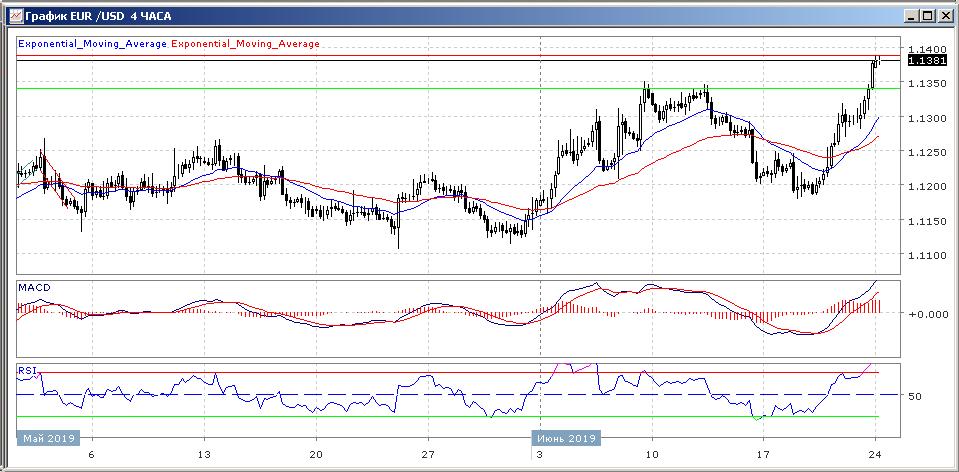Maximize the EUR/USD chart window
This screenshot has height=472, width=959.
tap(926, 16)
